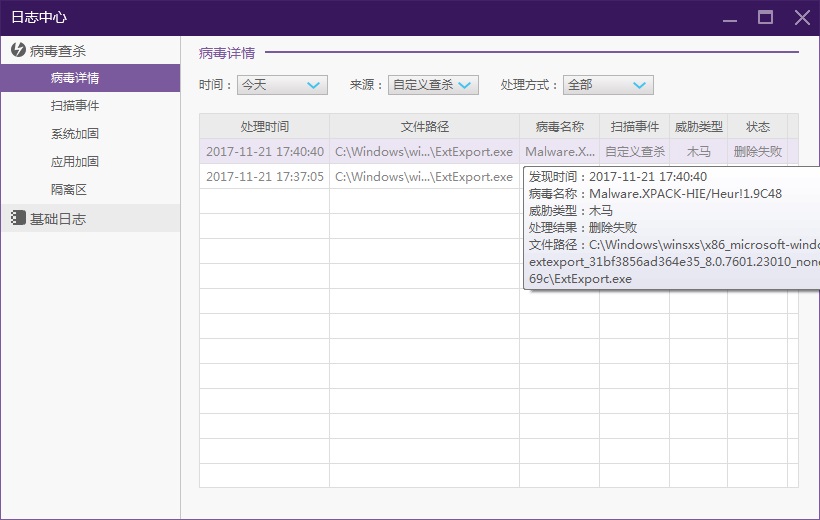Open the 时间 dropdown showing 今天
This screenshot has width=820, height=520.
click(x=282, y=85)
